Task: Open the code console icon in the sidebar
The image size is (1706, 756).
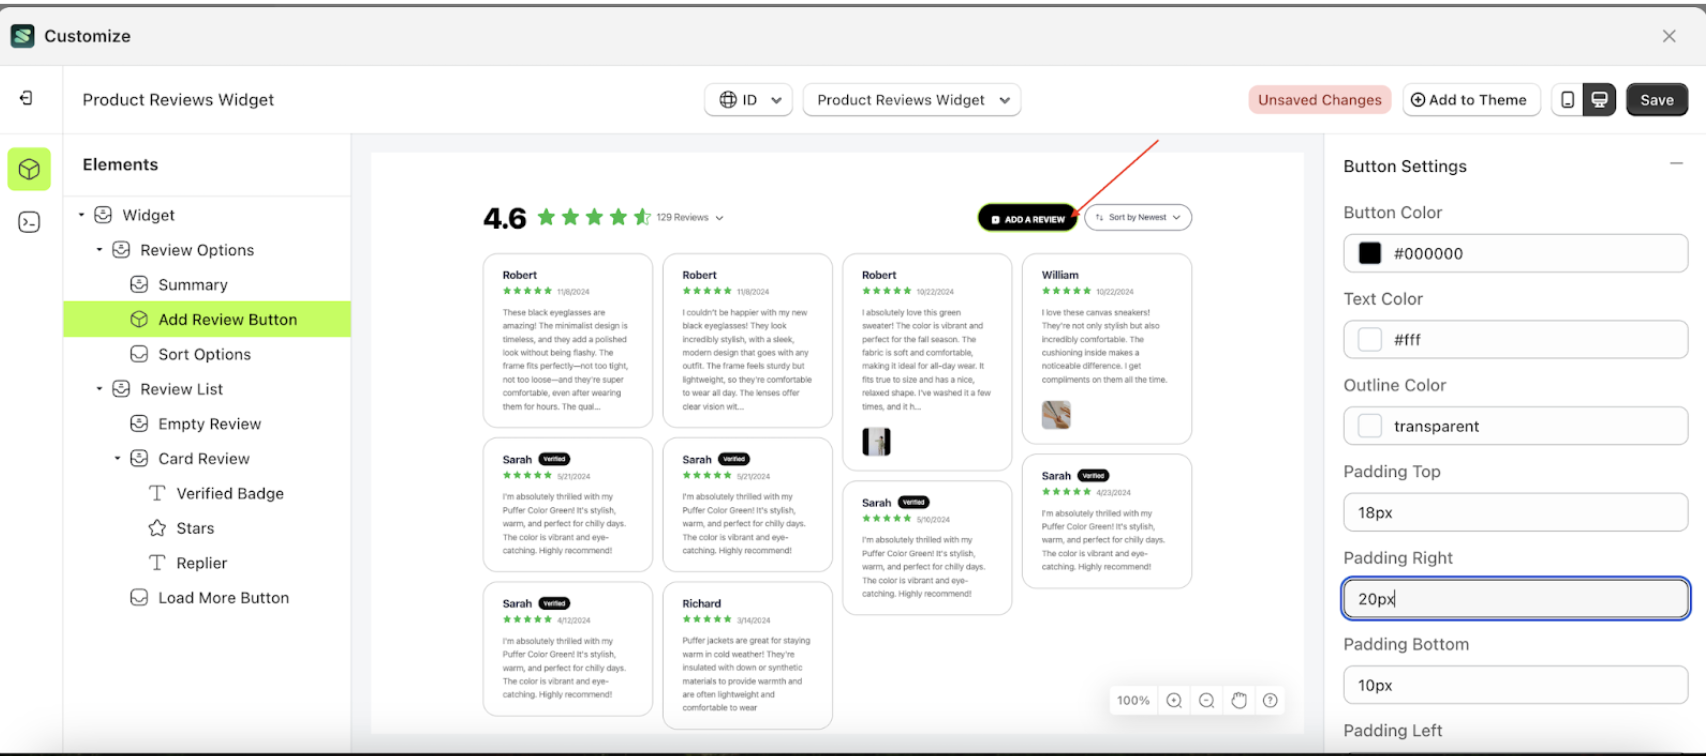Action: tap(29, 222)
